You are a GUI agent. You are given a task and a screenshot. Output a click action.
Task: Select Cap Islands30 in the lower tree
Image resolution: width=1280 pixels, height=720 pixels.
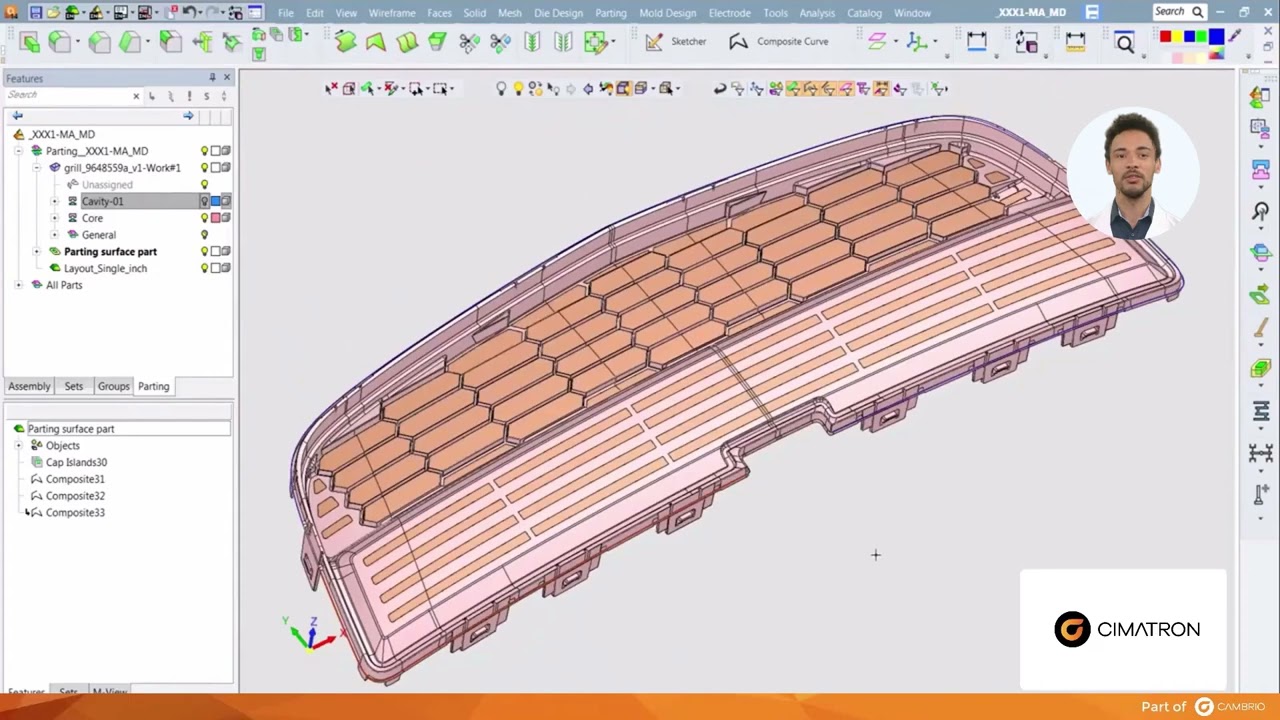pyautogui.click(x=76, y=462)
